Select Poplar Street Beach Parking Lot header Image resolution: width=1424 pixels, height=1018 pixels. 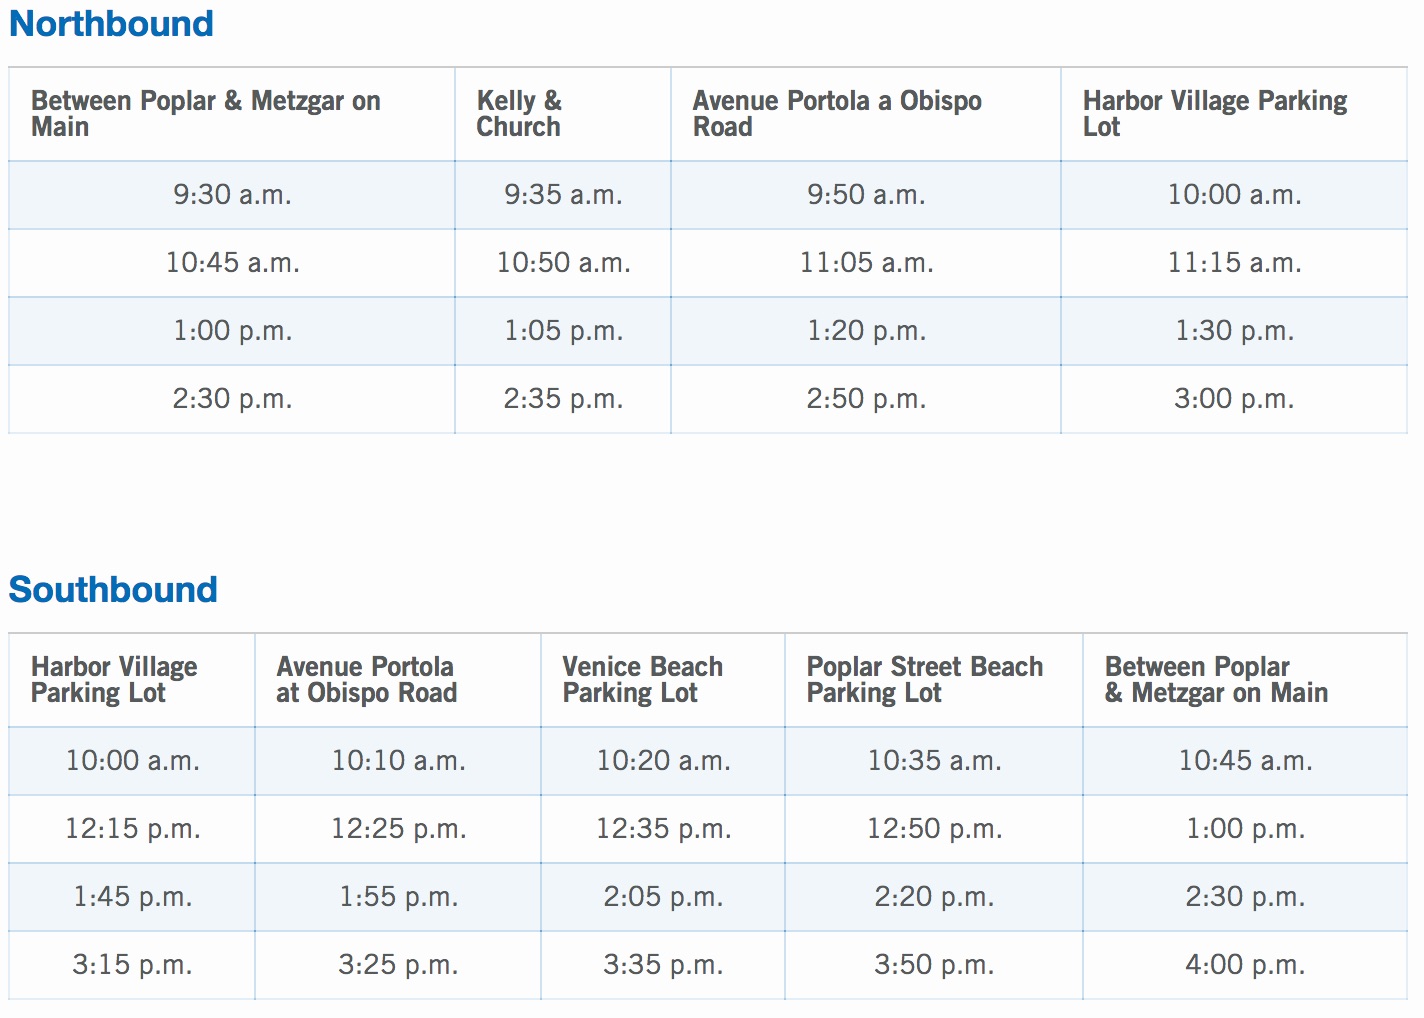pos(925,680)
